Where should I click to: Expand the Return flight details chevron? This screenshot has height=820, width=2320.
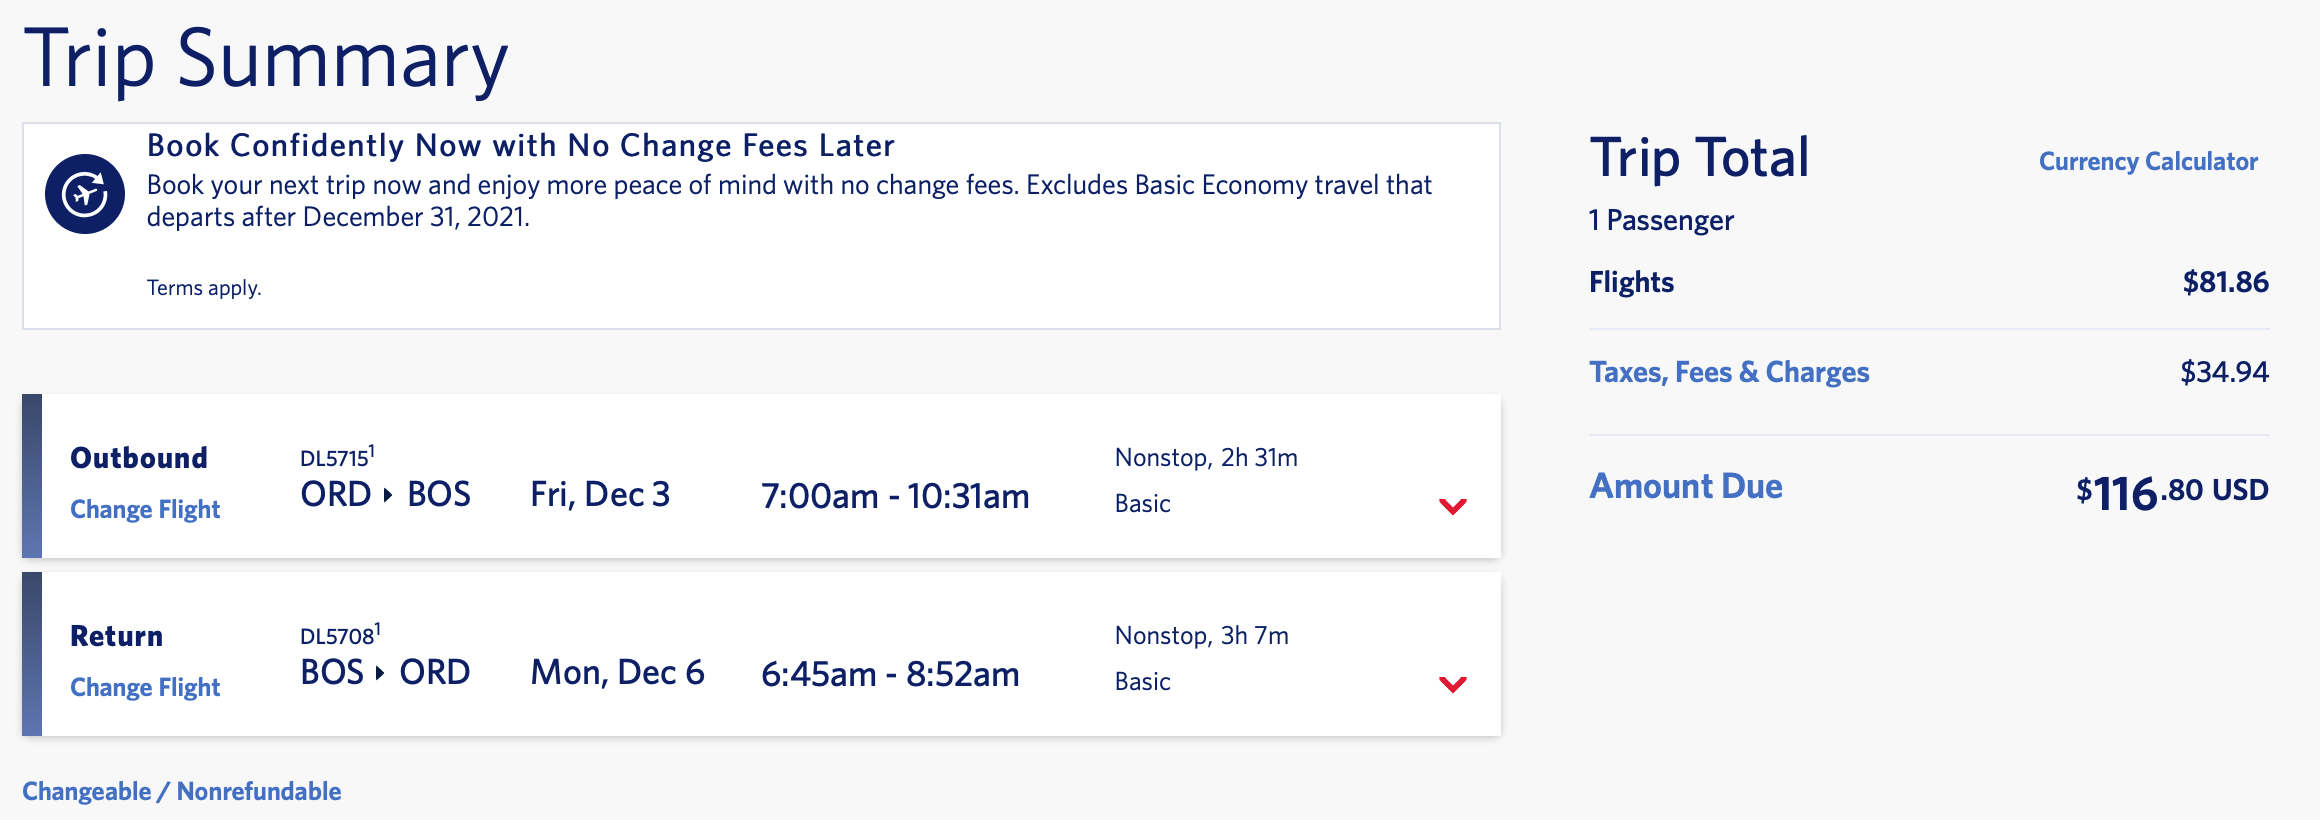click(x=1452, y=684)
